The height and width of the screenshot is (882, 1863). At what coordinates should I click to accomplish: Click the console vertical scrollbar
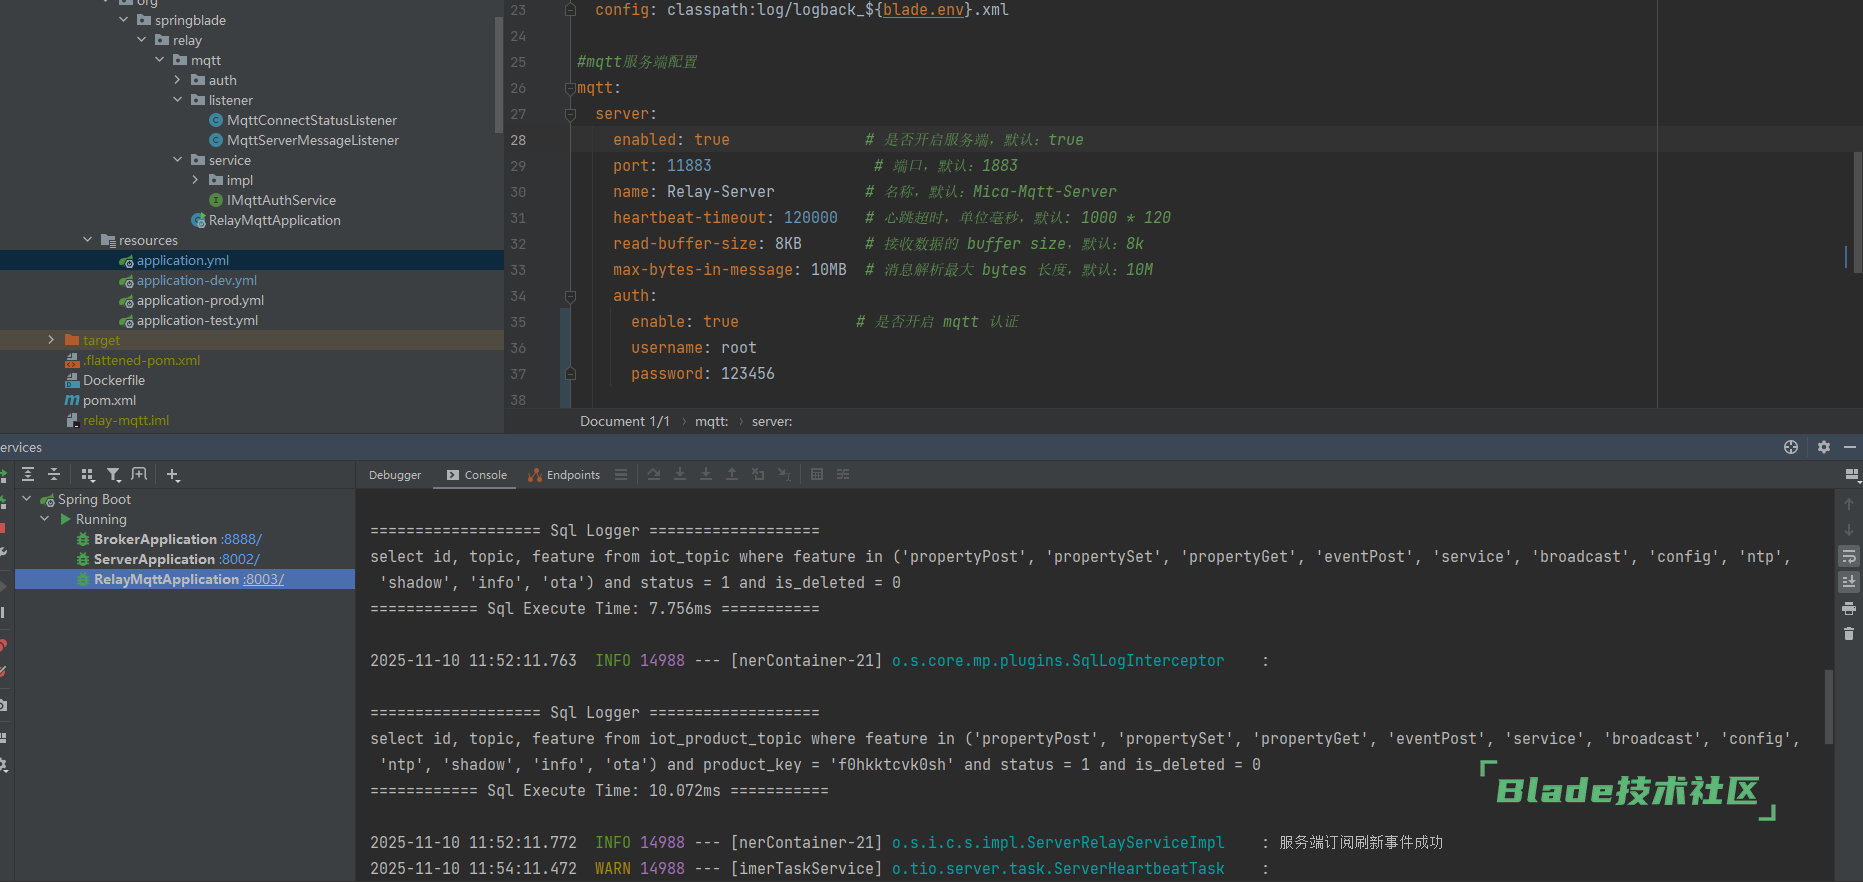point(1829,706)
